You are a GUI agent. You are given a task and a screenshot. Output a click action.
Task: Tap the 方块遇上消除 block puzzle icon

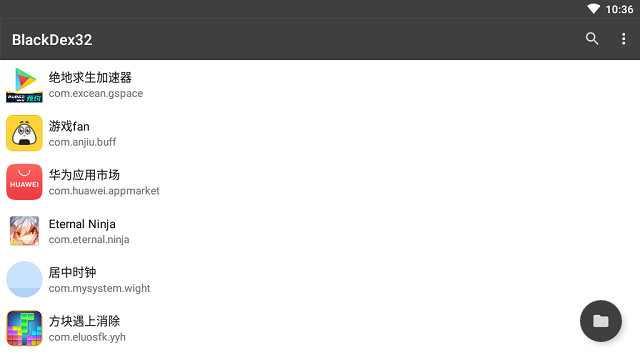[x=24, y=328]
